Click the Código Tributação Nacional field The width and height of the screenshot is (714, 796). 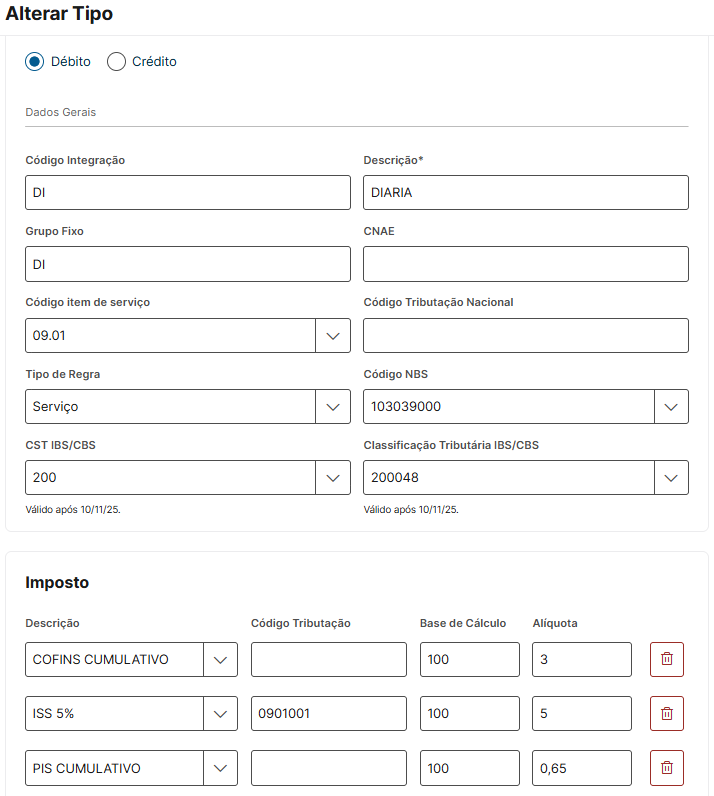[526, 336]
